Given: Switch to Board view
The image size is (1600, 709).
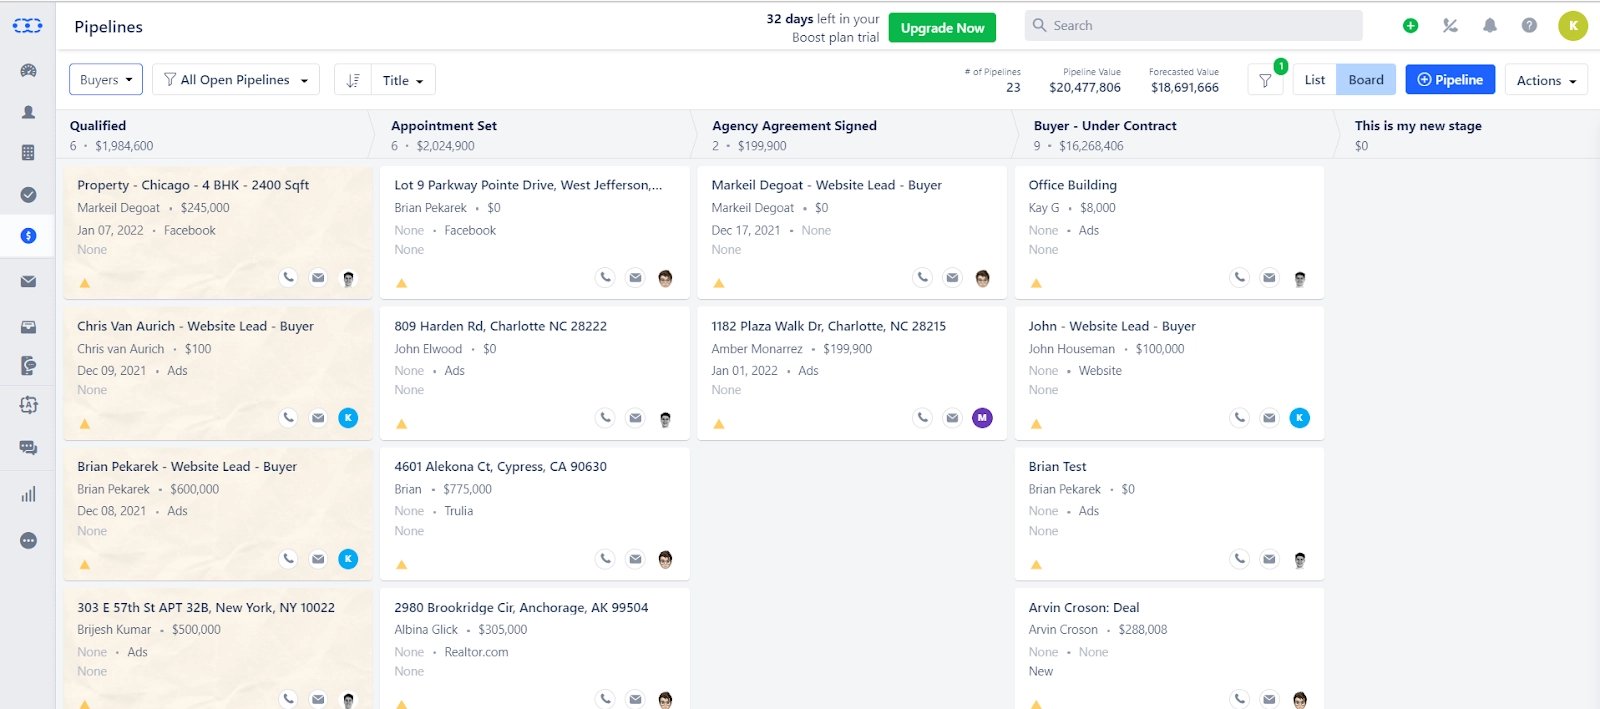Looking at the screenshot, I should [1365, 80].
